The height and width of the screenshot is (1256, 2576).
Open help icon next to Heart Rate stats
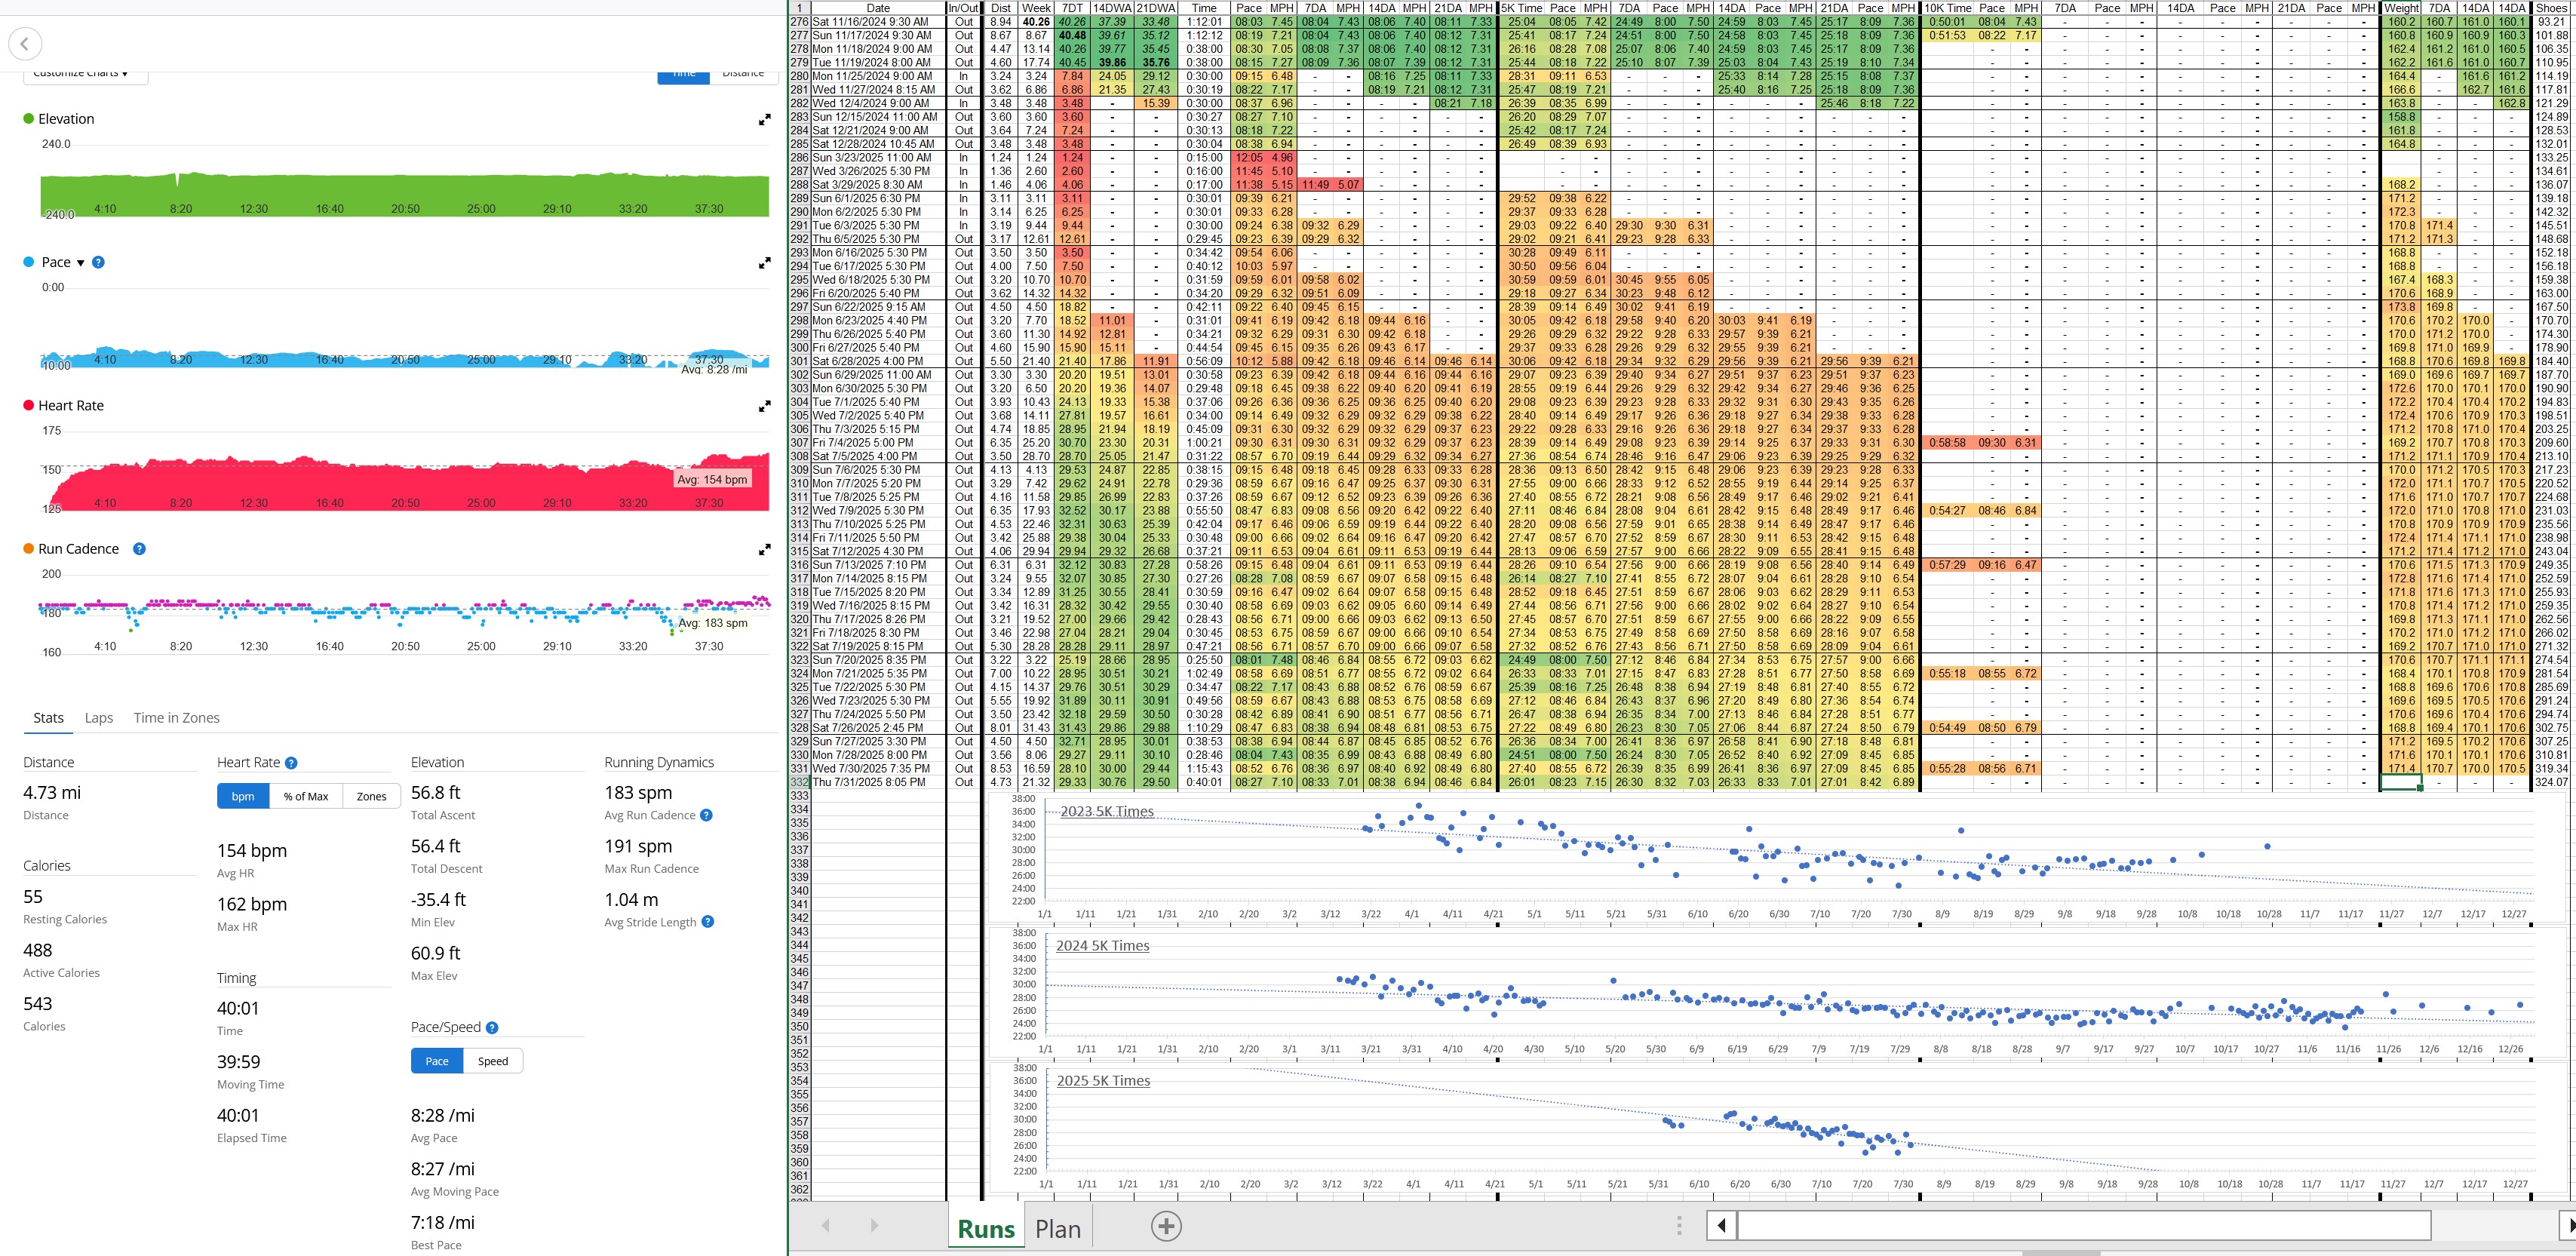(291, 763)
